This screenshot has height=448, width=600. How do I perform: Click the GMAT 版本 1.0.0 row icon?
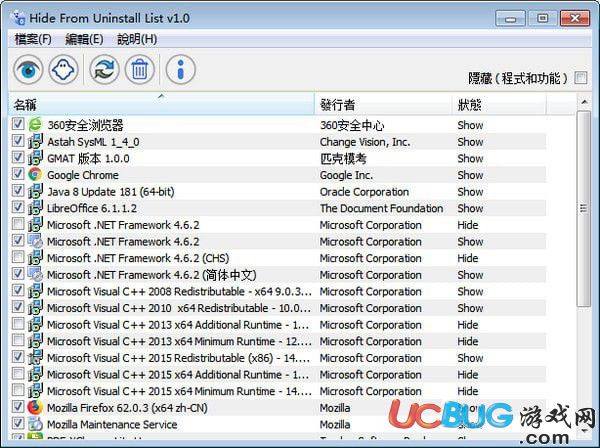[35, 158]
